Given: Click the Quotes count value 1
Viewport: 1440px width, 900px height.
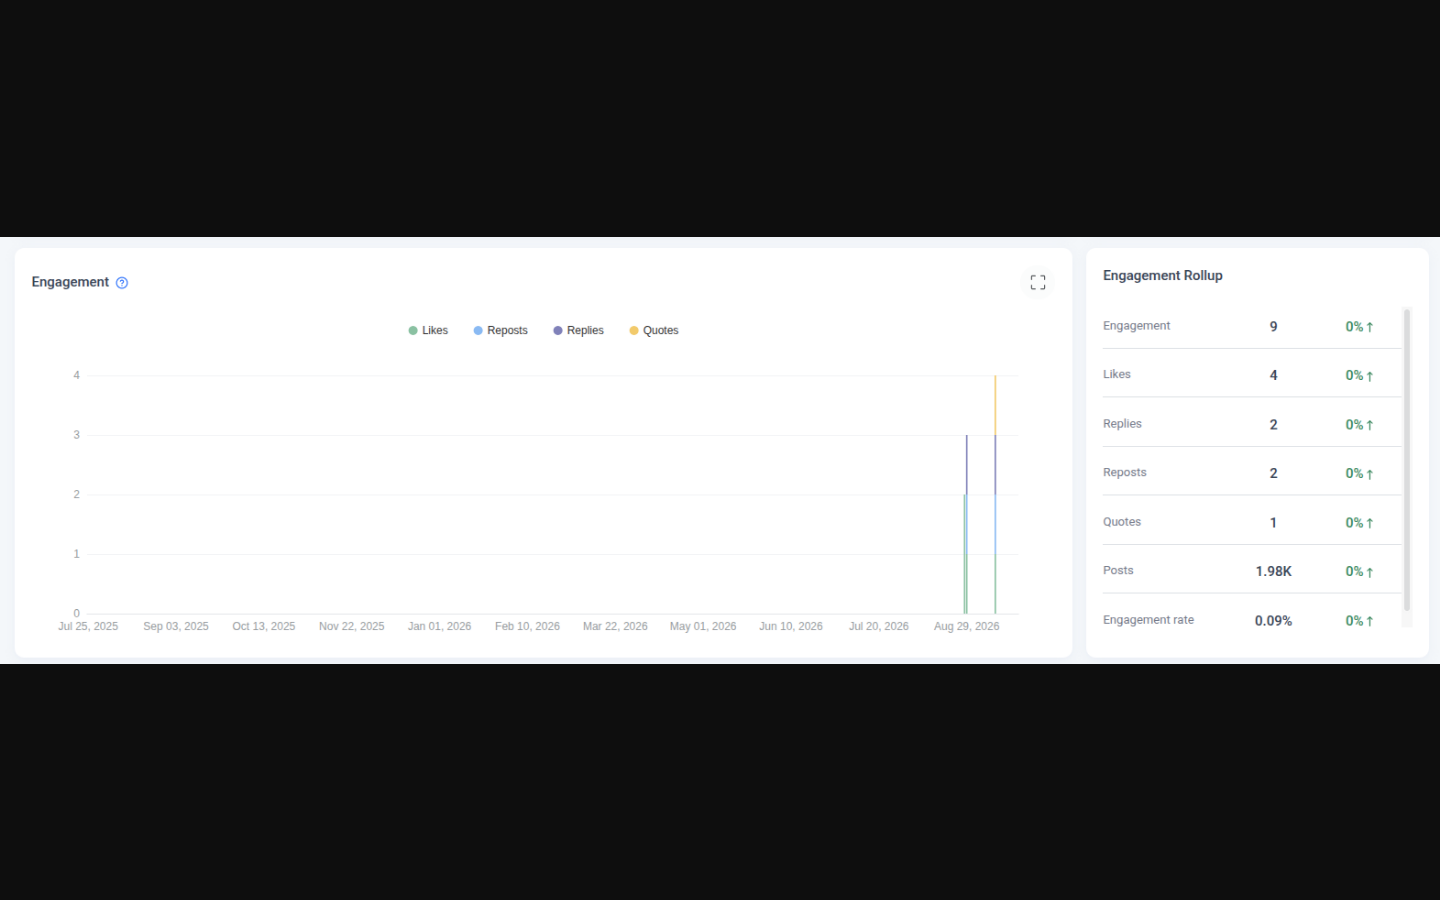Looking at the screenshot, I should coord(1273,523).
